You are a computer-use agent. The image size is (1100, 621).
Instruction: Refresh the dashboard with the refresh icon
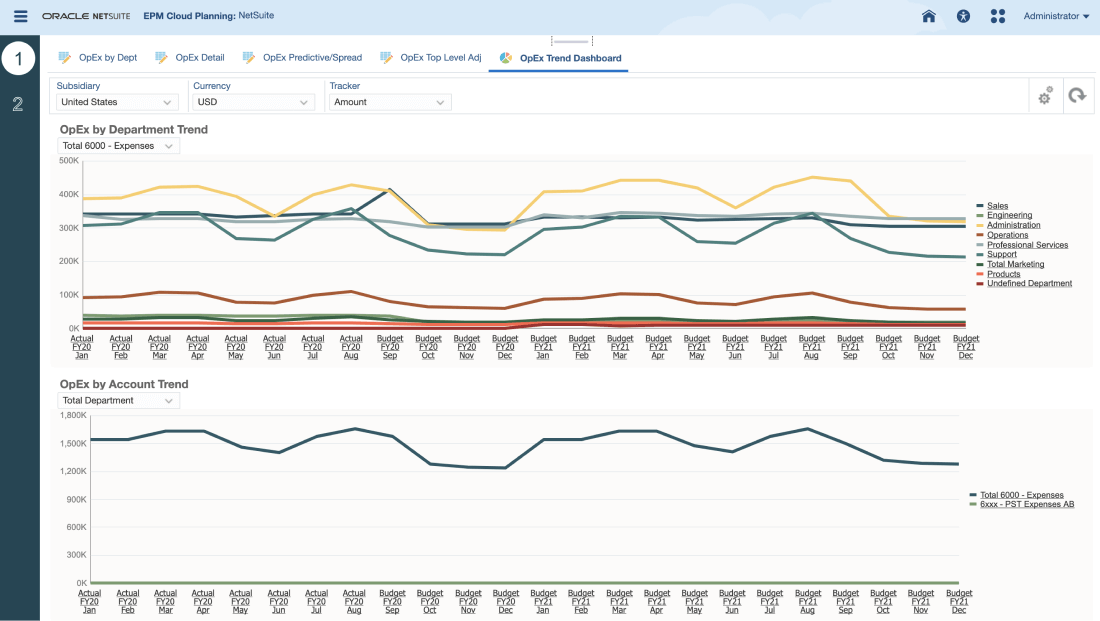coord(1077,96)
